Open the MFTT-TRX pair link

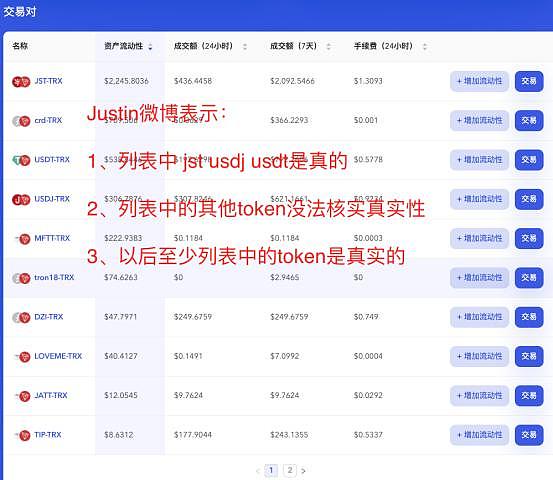52,238
